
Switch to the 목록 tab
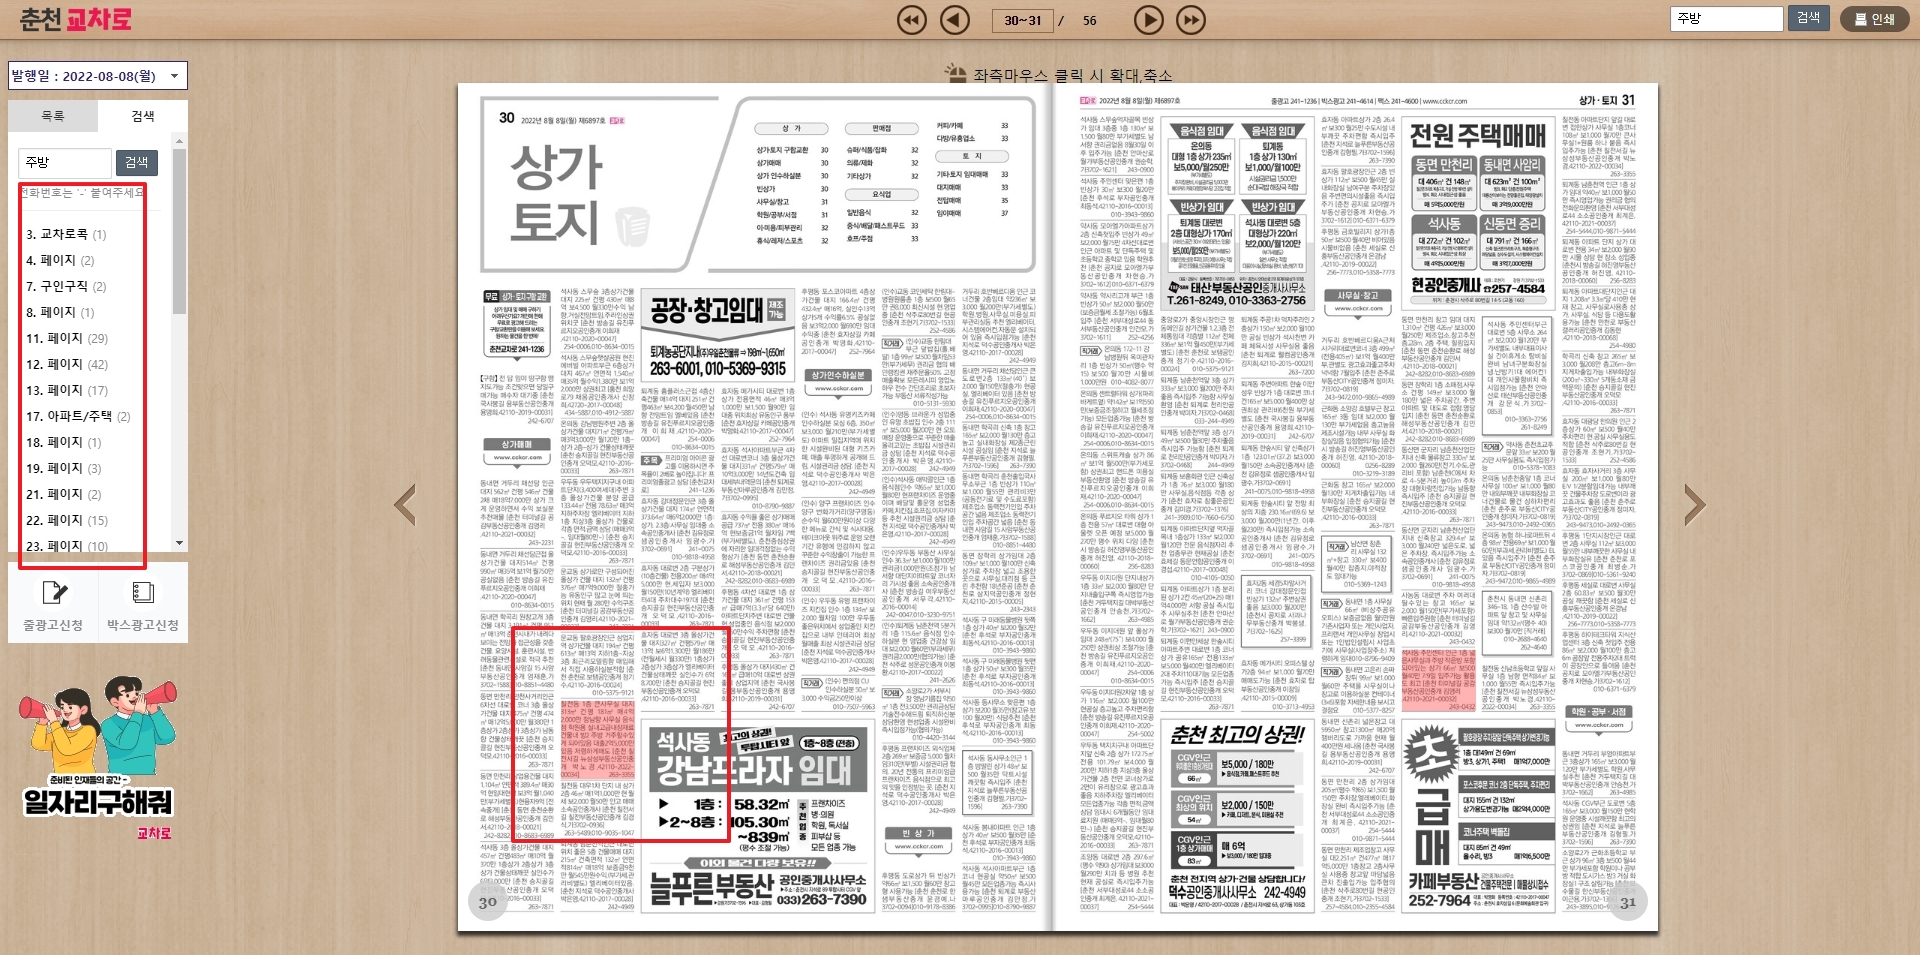[x=54, y=115]
